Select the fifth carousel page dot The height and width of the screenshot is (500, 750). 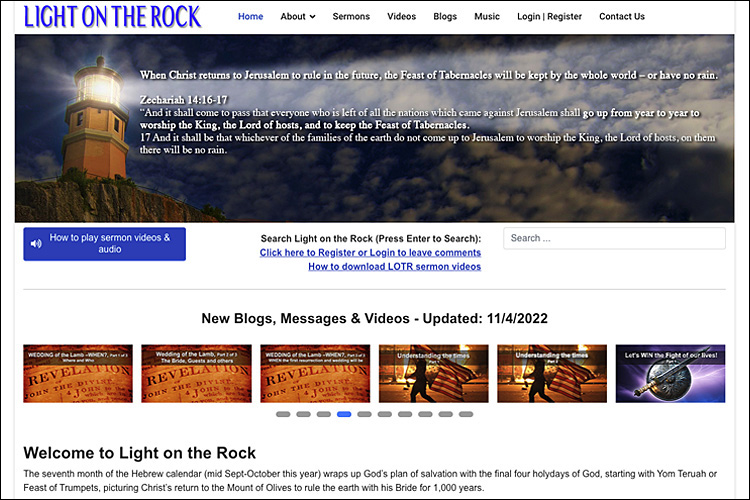tap(364, 414)
